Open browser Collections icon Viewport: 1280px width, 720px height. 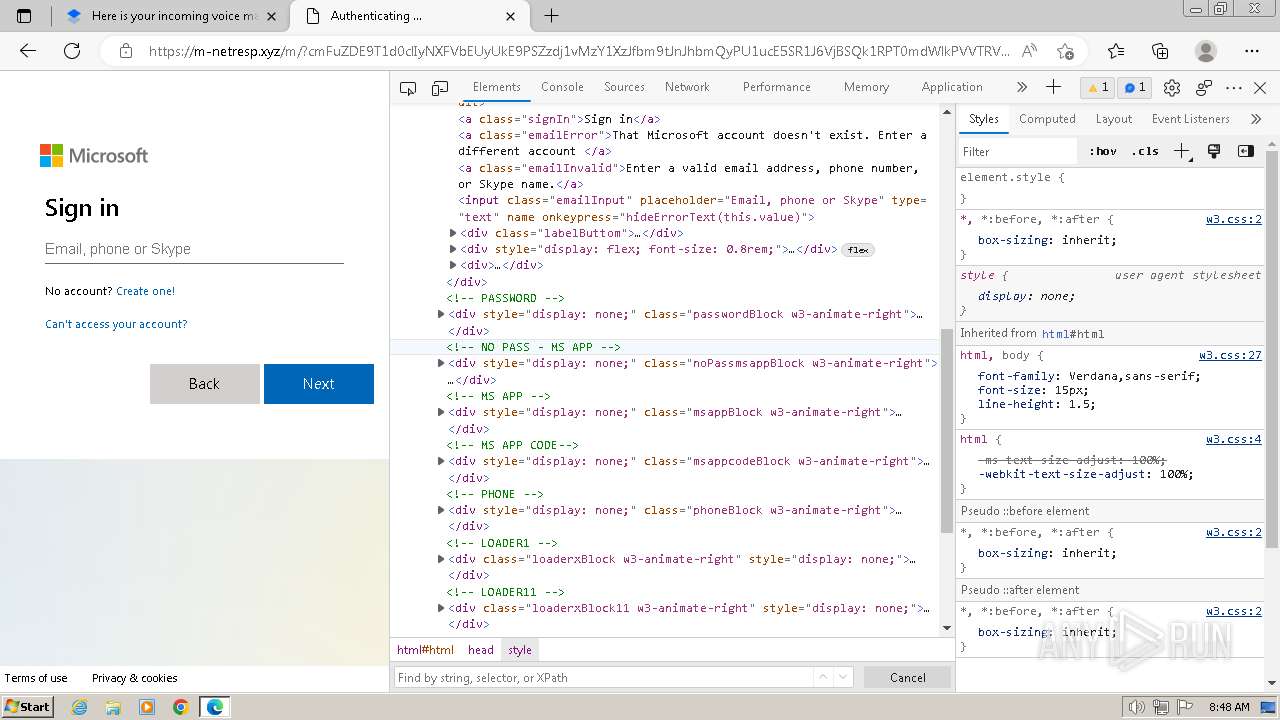click(1160, 51)
